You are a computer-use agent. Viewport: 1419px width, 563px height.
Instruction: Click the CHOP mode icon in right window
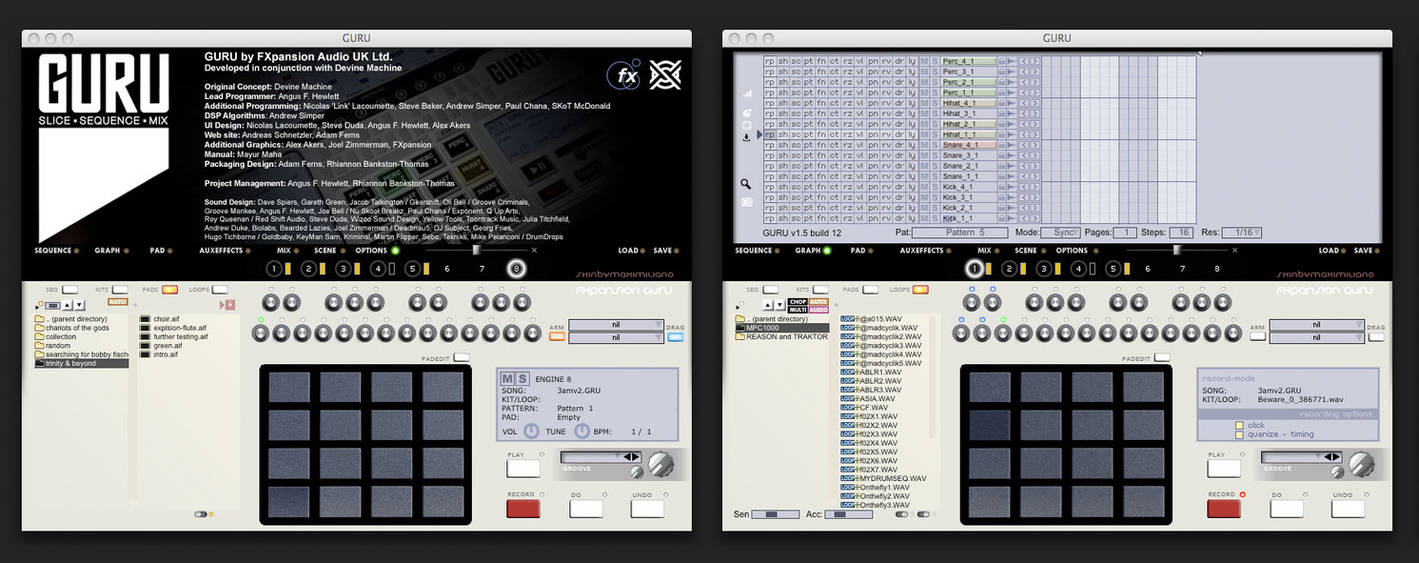pyautogui.click(x=798, y=301)
